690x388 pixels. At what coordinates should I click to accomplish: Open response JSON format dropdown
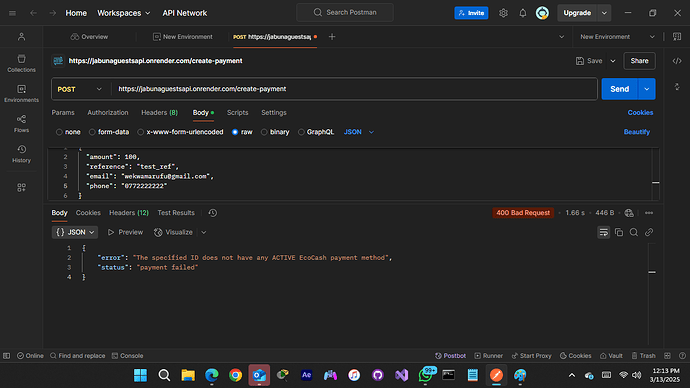click(x=75, y=232)
